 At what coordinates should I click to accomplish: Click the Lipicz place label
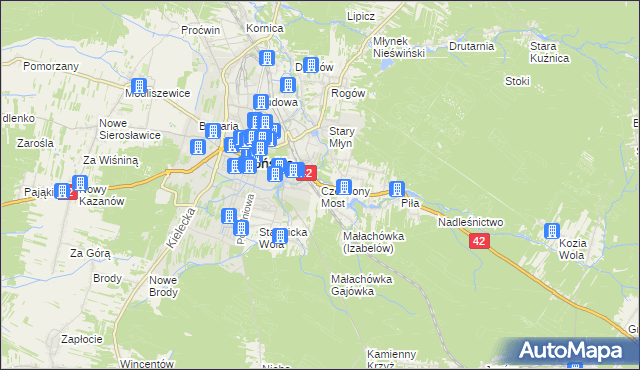point(361,16)
